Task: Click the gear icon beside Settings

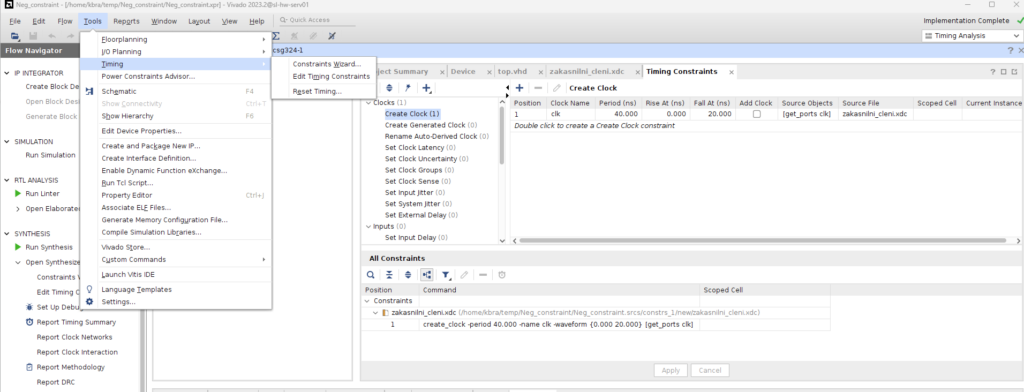Action: pyautogui.click(x=89, y=302)
